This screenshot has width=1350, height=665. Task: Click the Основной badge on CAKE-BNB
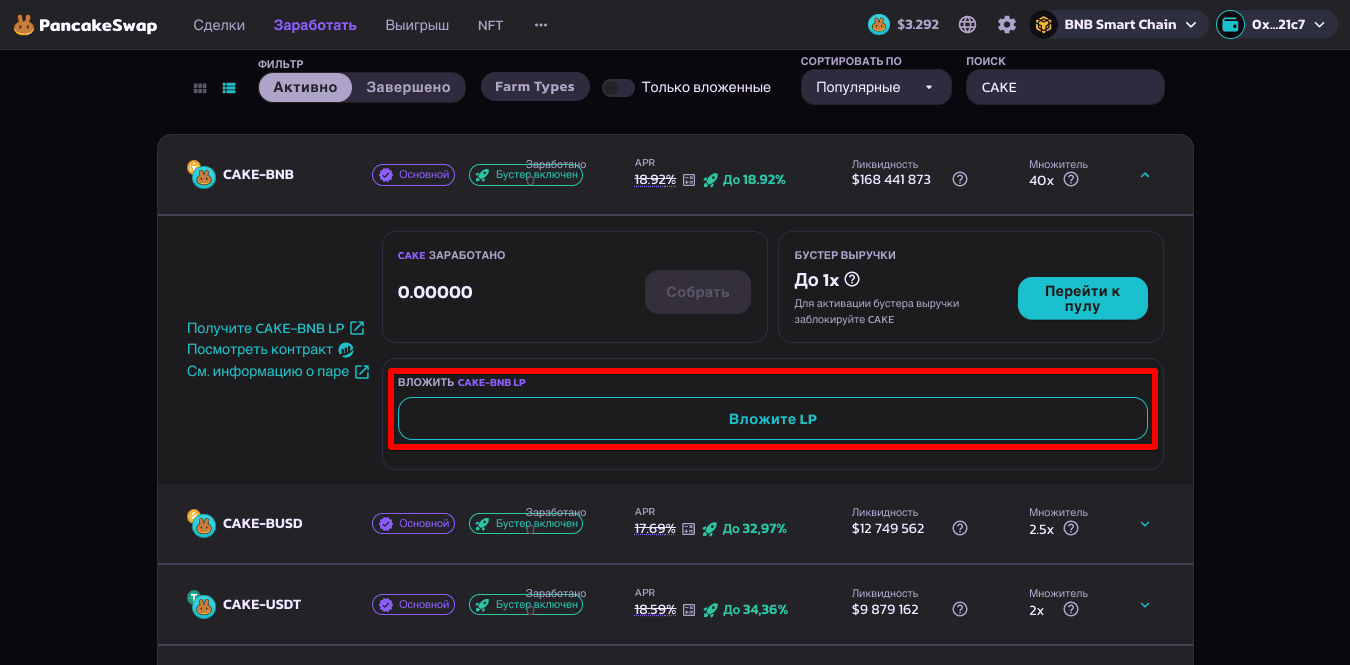pos(413,175)
